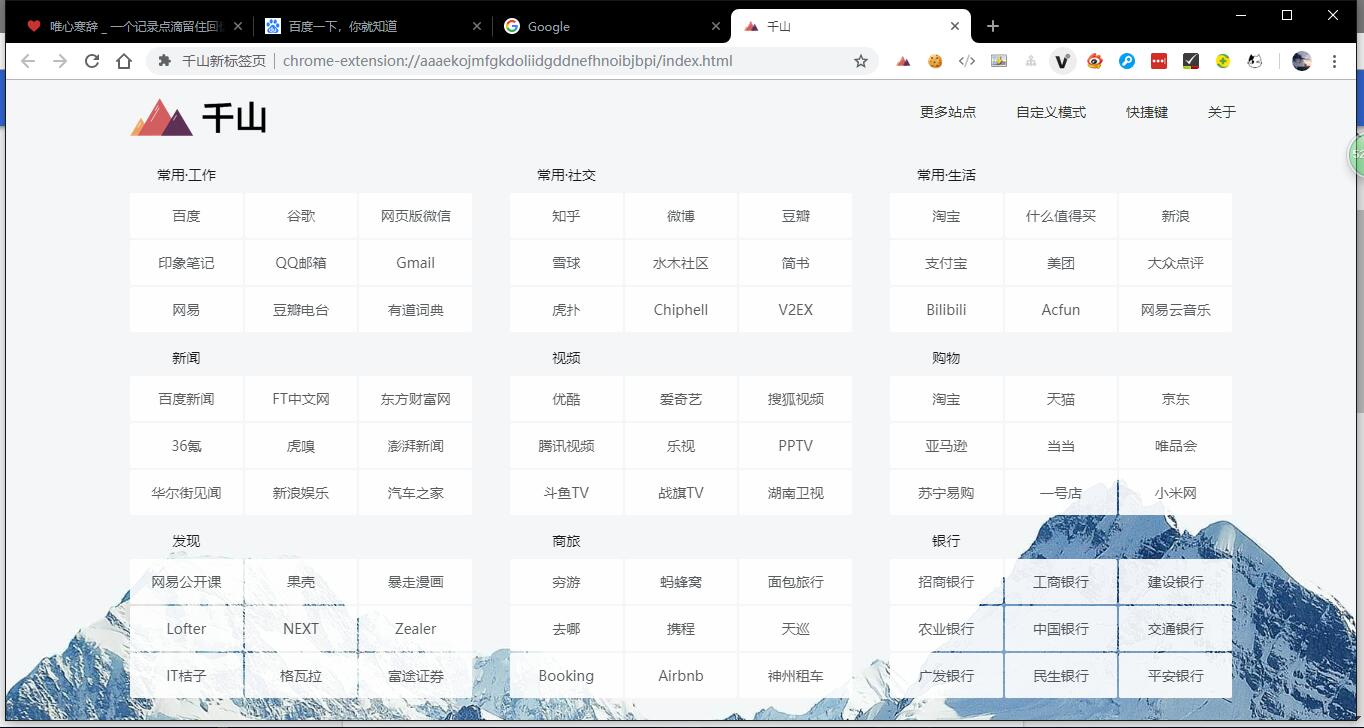Open Chrome's three-dot menu
The width and height of the screenshot is (1364, 728).
point(1334,61)
